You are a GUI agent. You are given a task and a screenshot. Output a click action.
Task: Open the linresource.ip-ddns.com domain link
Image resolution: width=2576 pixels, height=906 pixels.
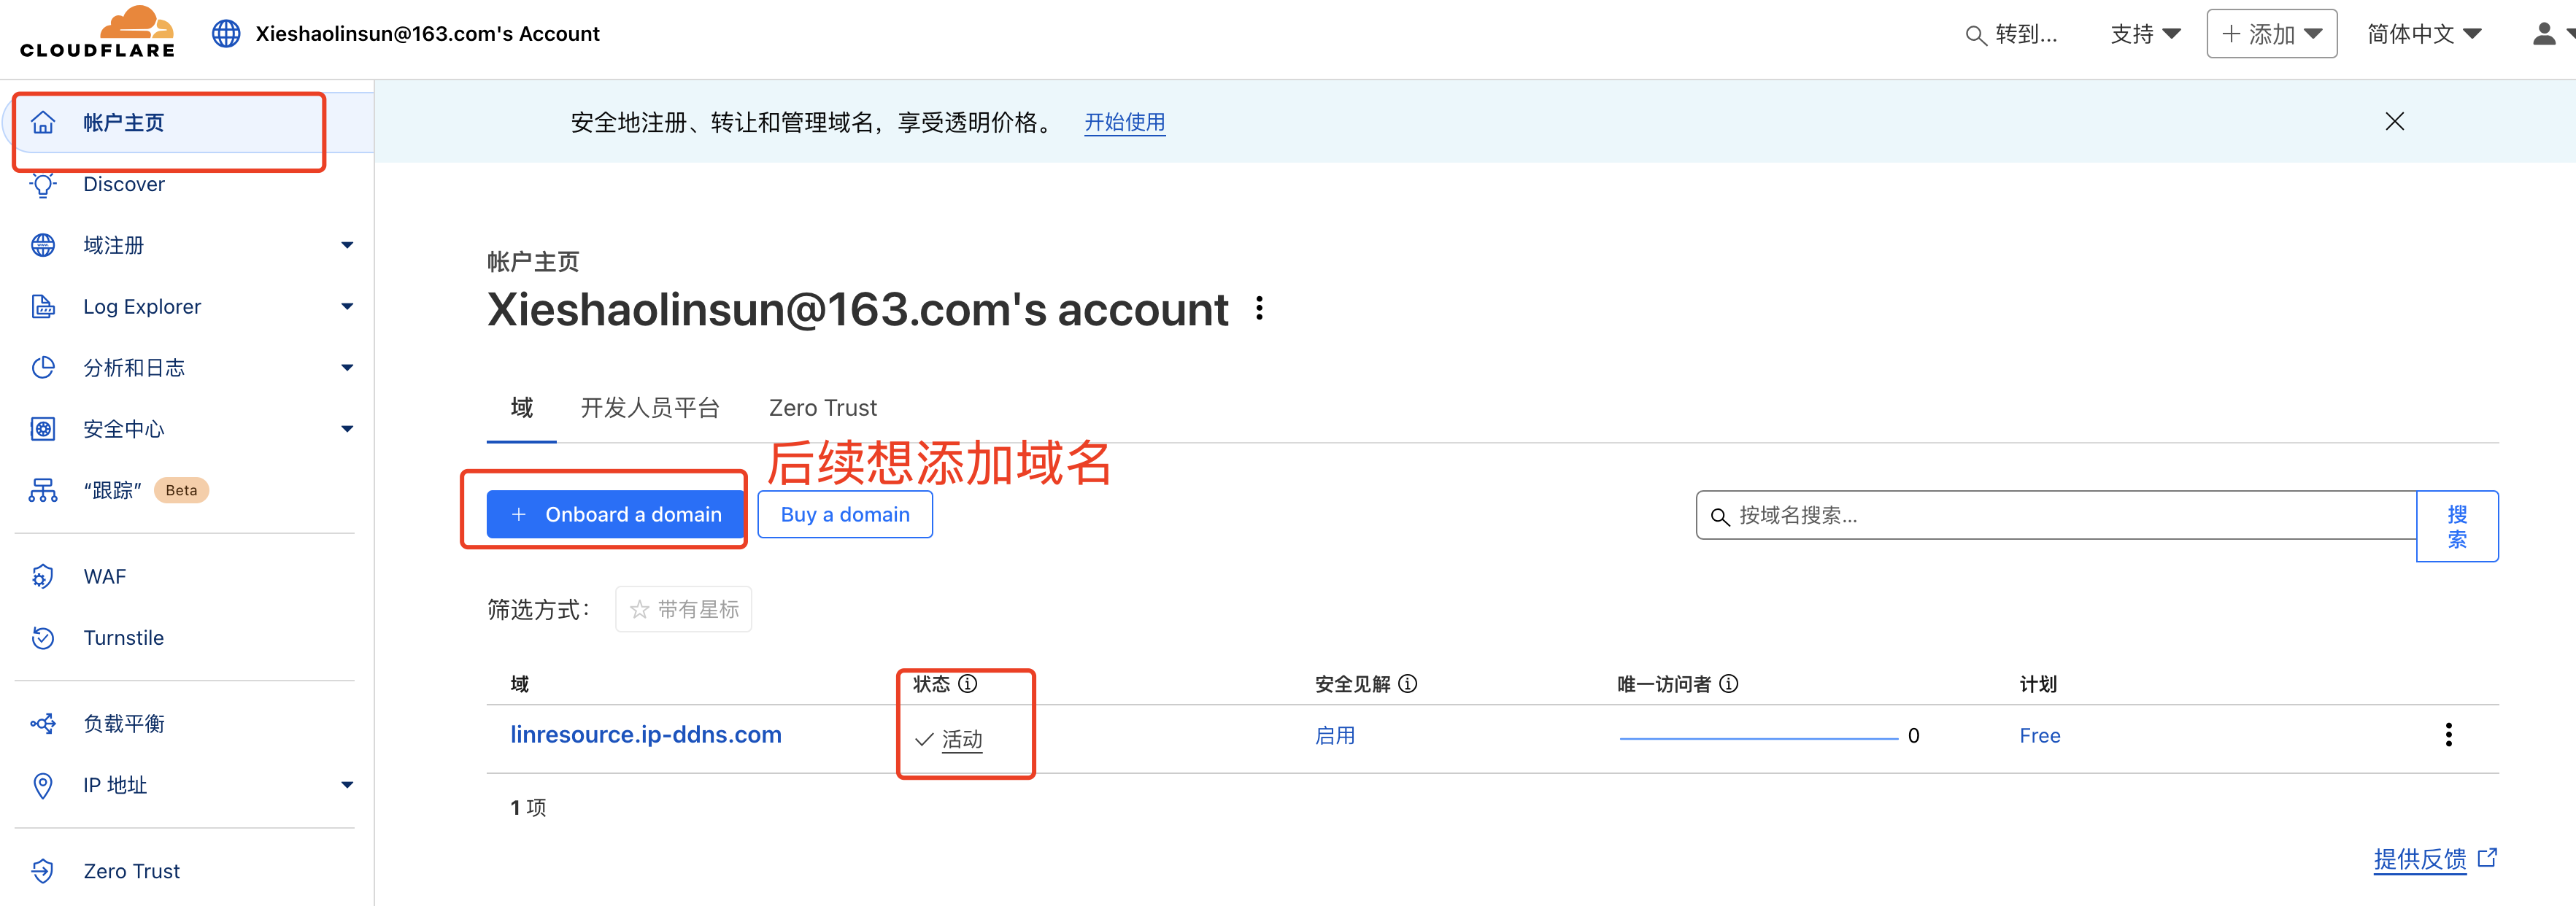646,734
